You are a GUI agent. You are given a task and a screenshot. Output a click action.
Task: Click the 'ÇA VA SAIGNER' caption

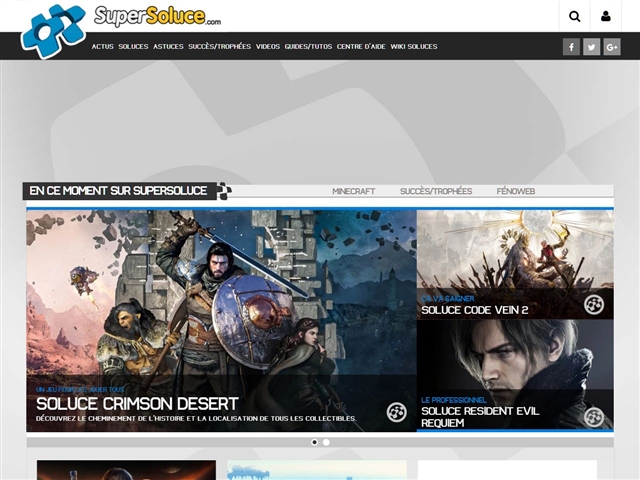point(448,299)
